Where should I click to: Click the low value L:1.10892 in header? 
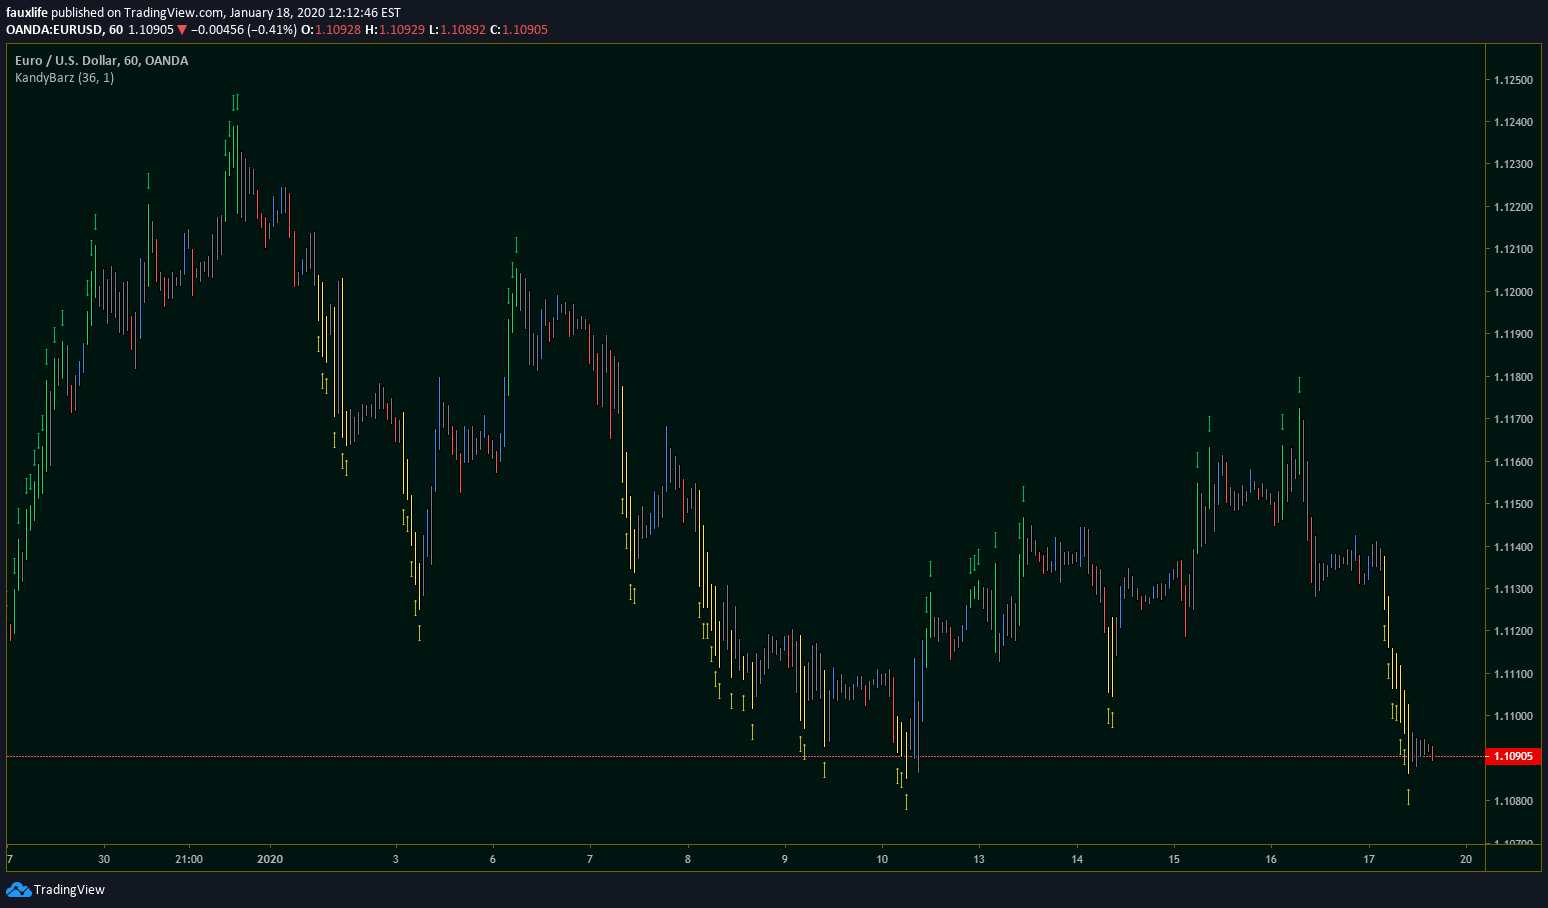(x=457, y=30)
